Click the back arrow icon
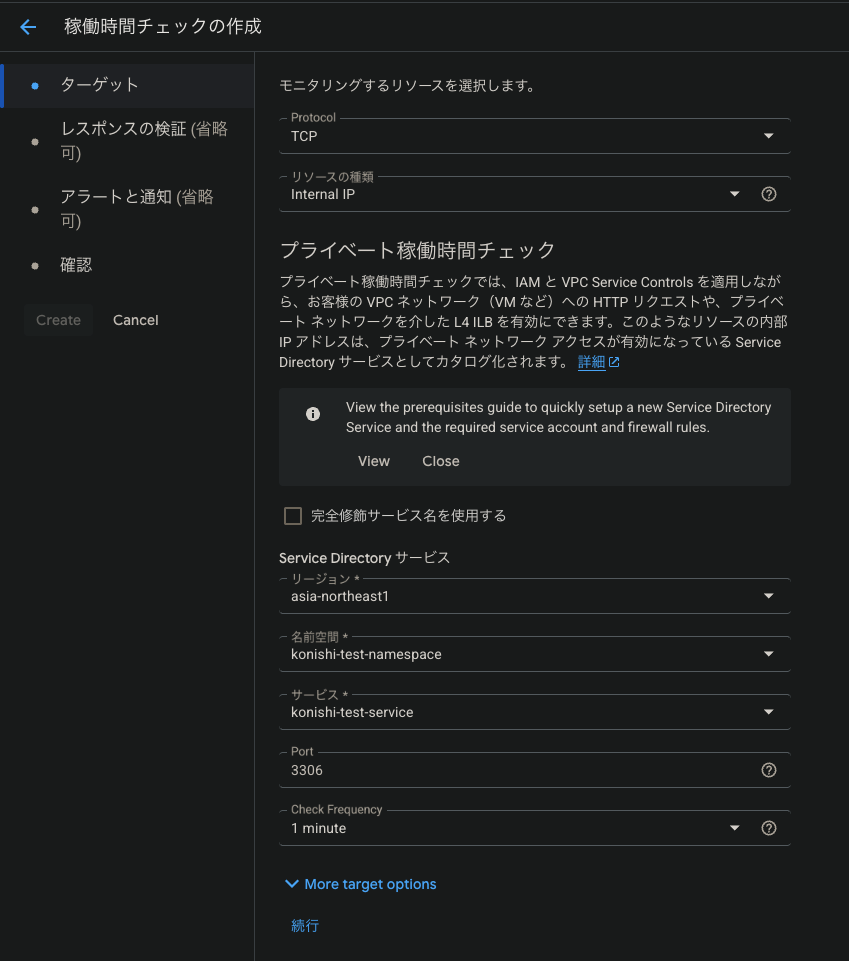849x961 pixels. coord(28,27)
